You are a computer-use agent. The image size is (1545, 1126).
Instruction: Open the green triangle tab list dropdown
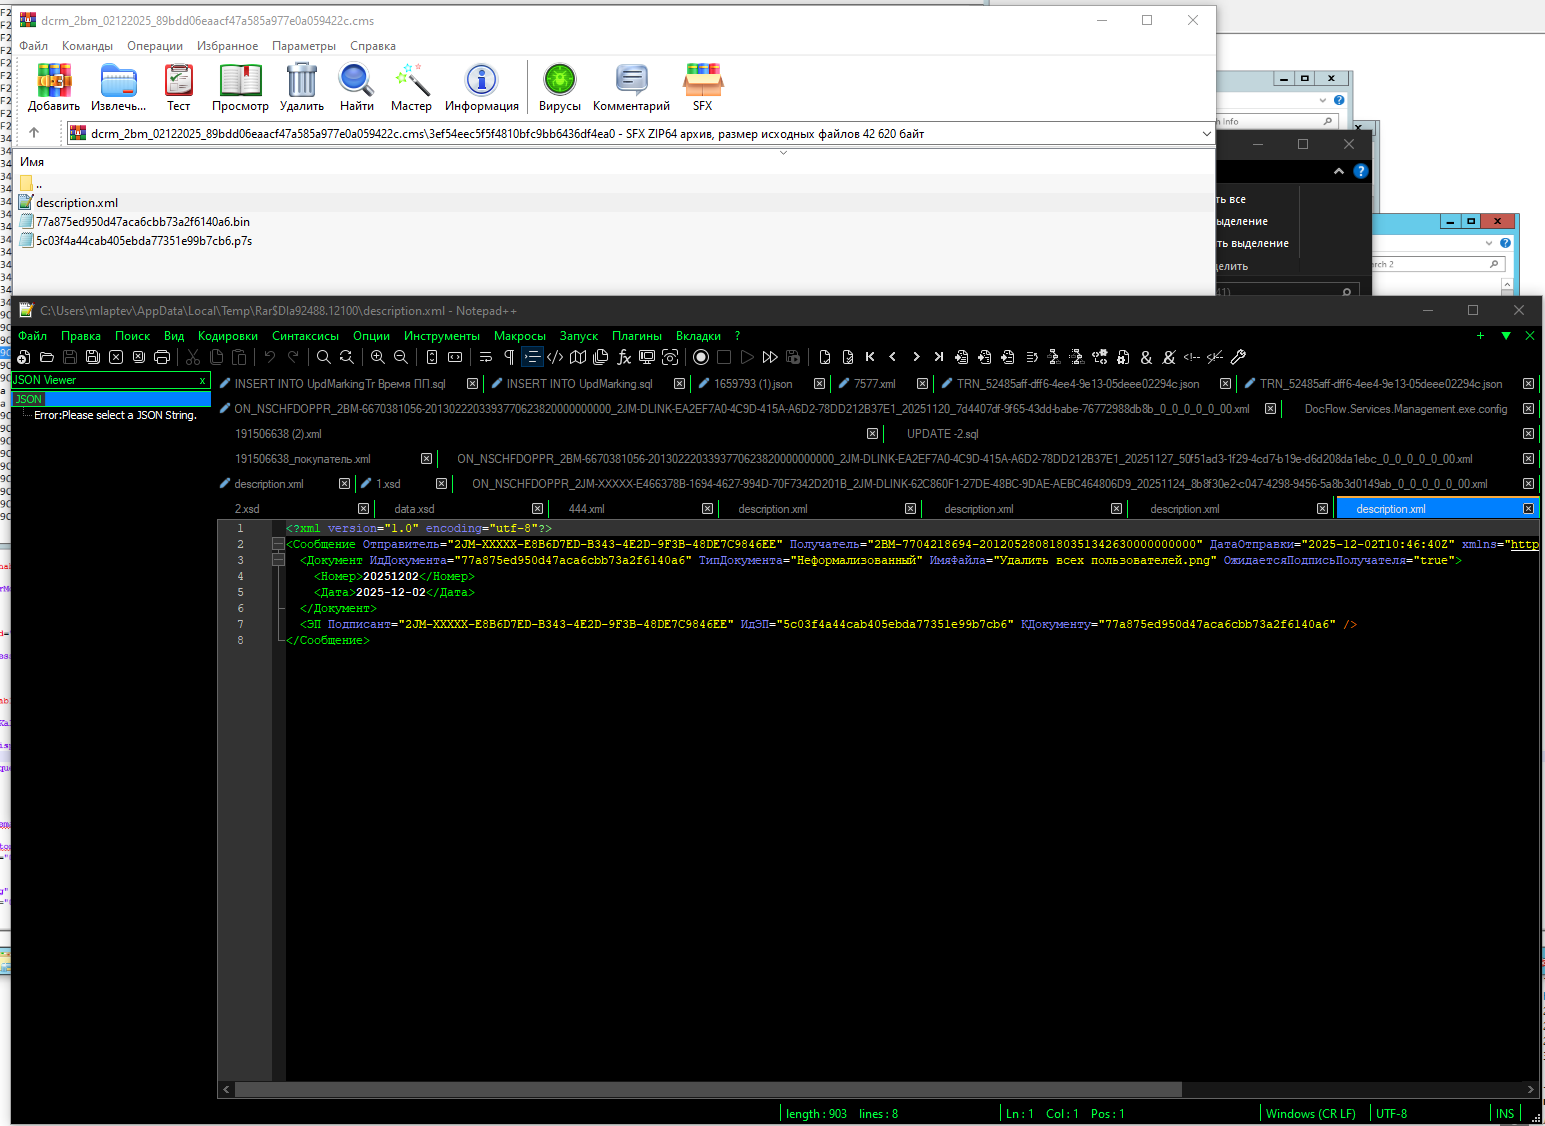(1506, 336)
